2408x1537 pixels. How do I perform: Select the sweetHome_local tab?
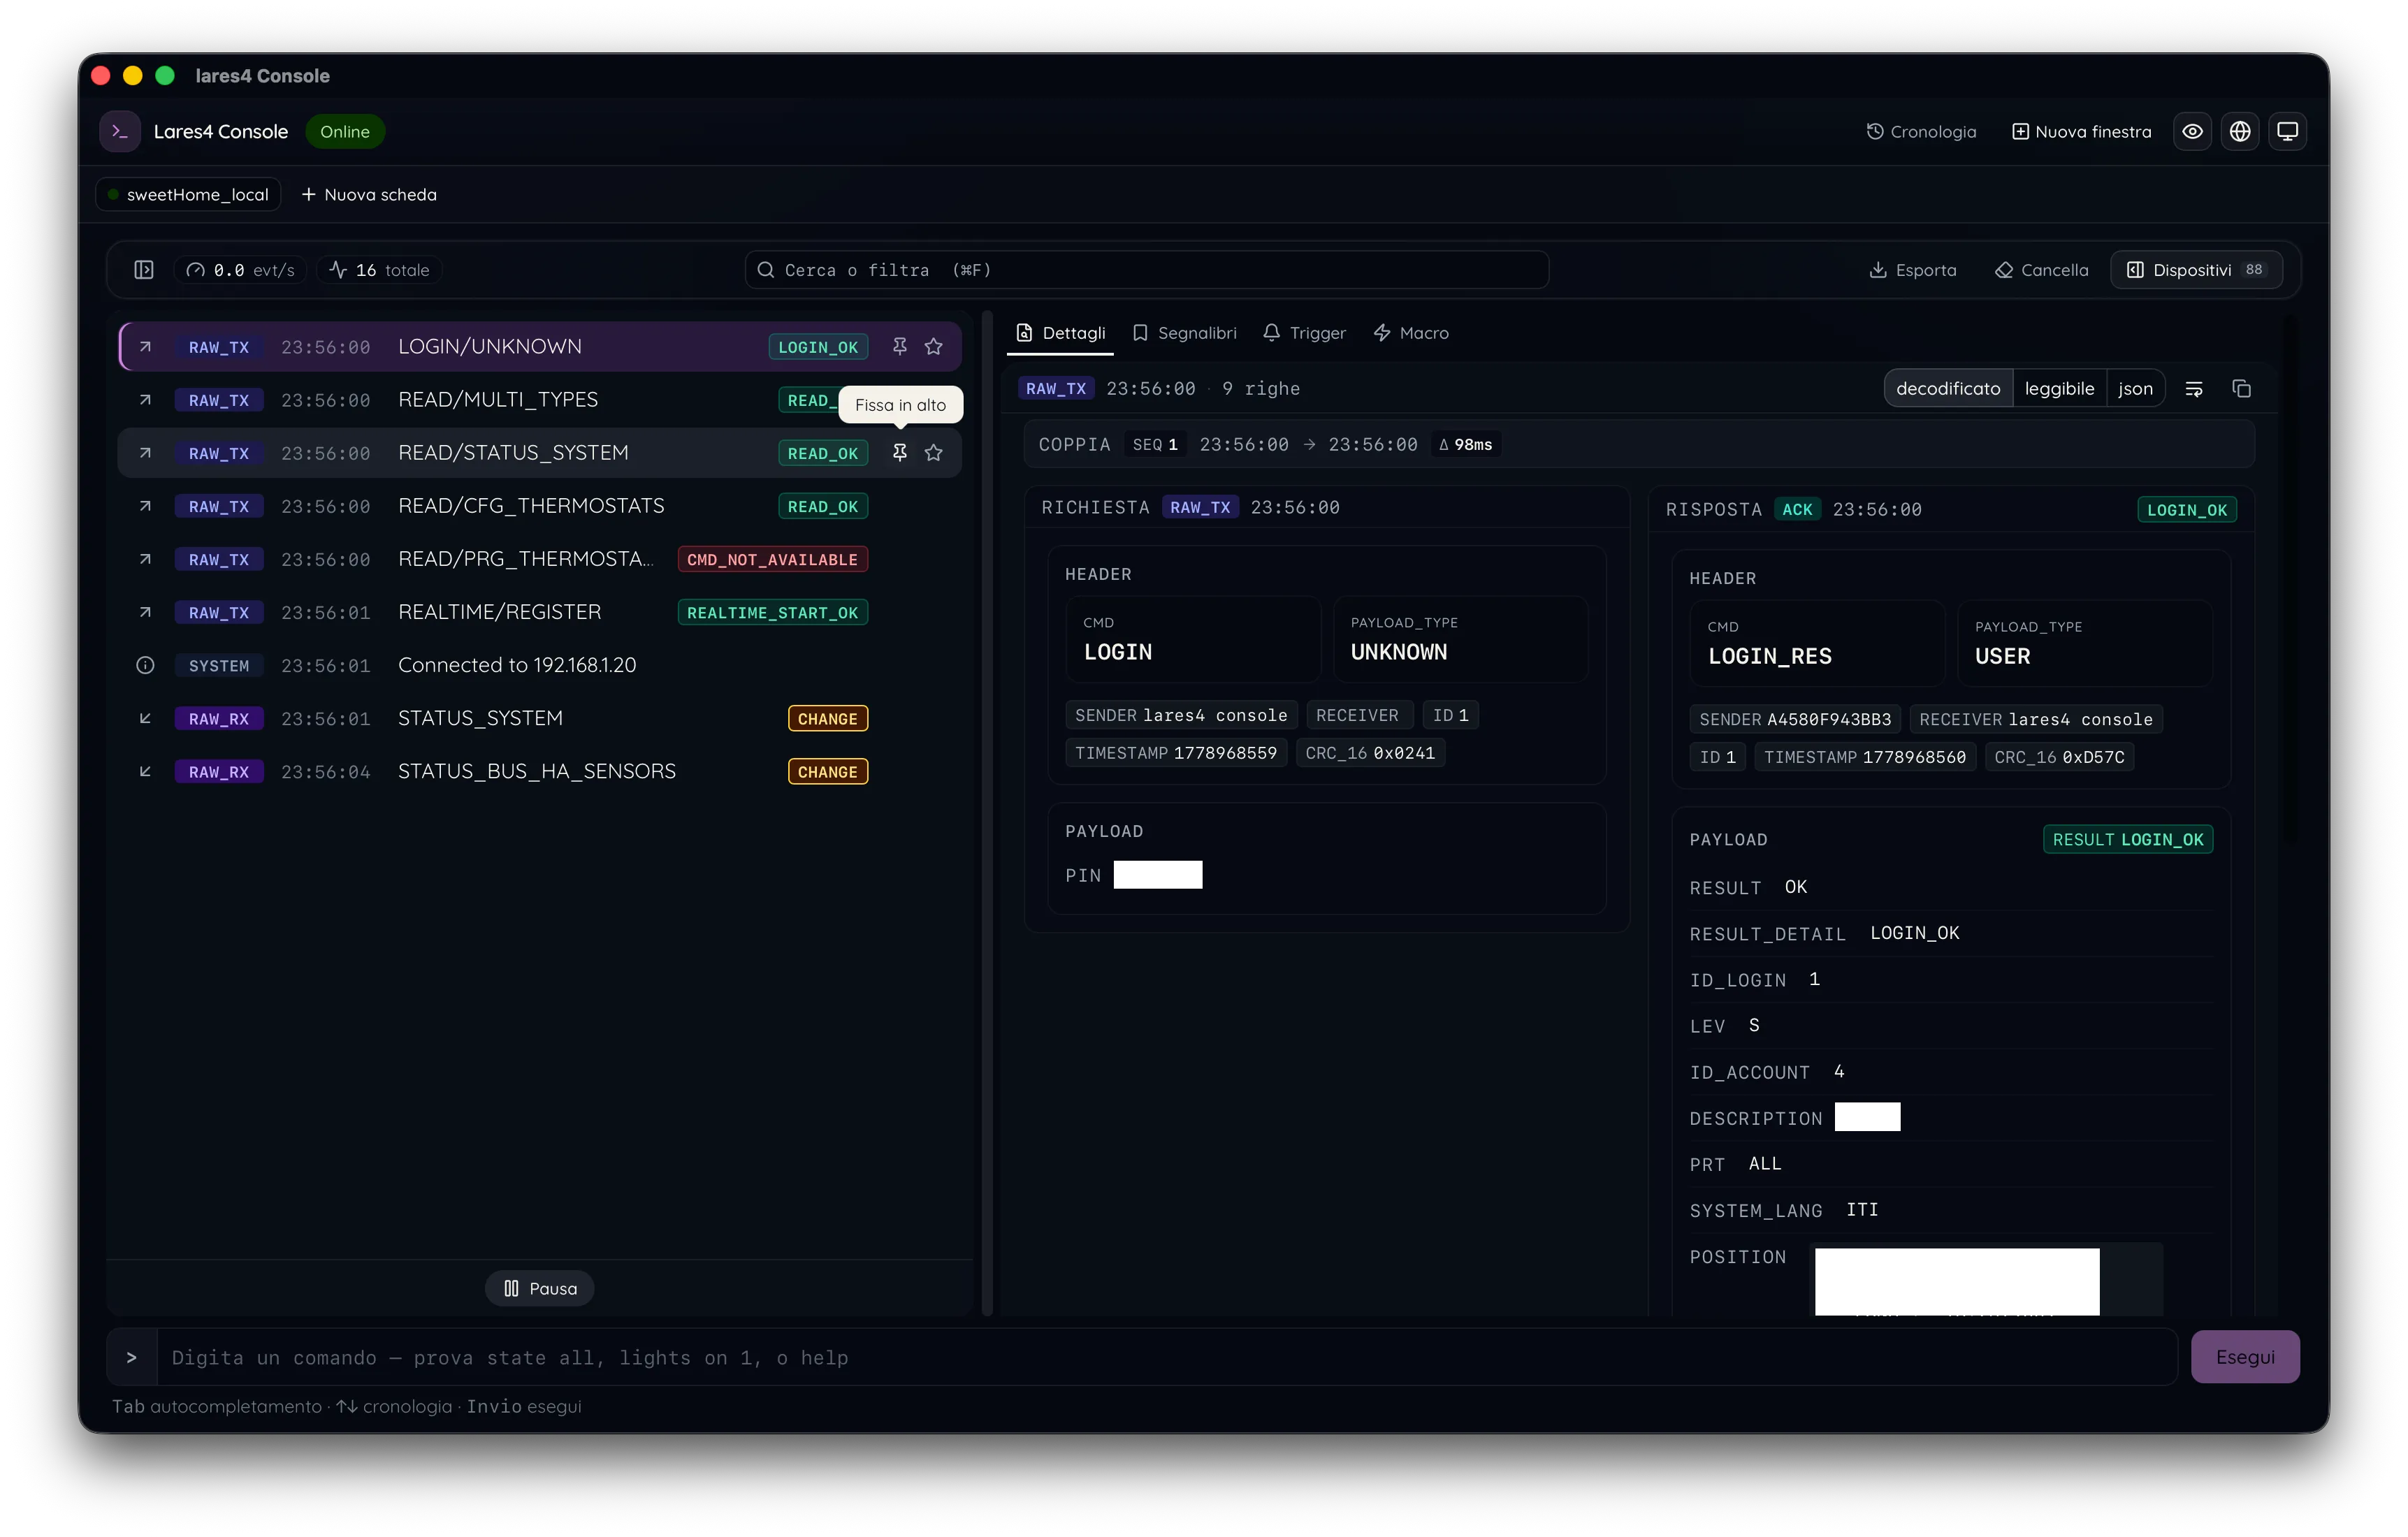[x=188, y=194]
